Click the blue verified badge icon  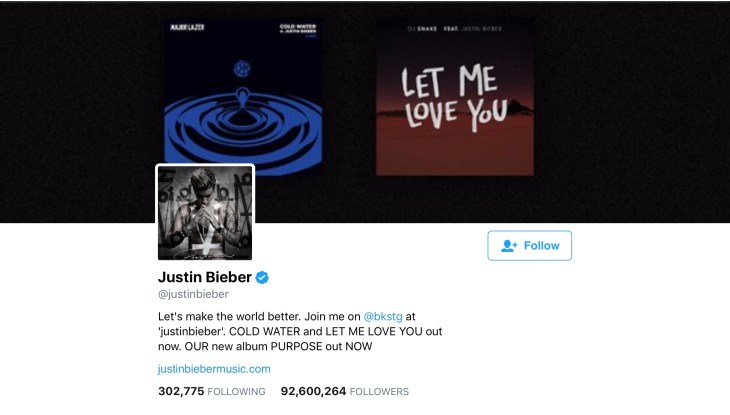262,278
